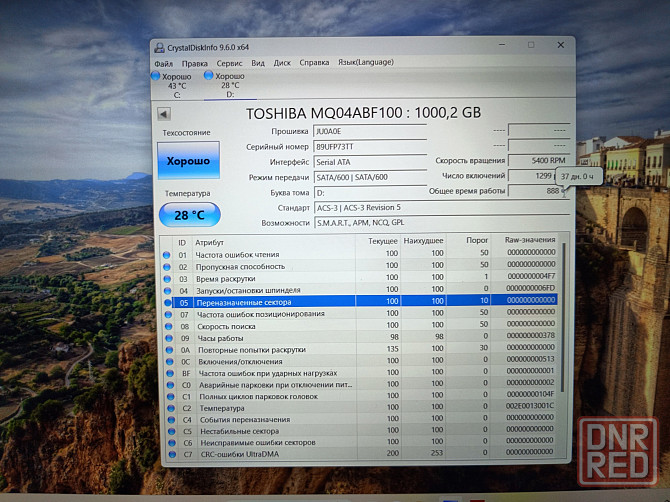Click the CrystalDiskInfo title bar app icon
Image resolution: width=670 pixels, height=502 pixels.
159,47
